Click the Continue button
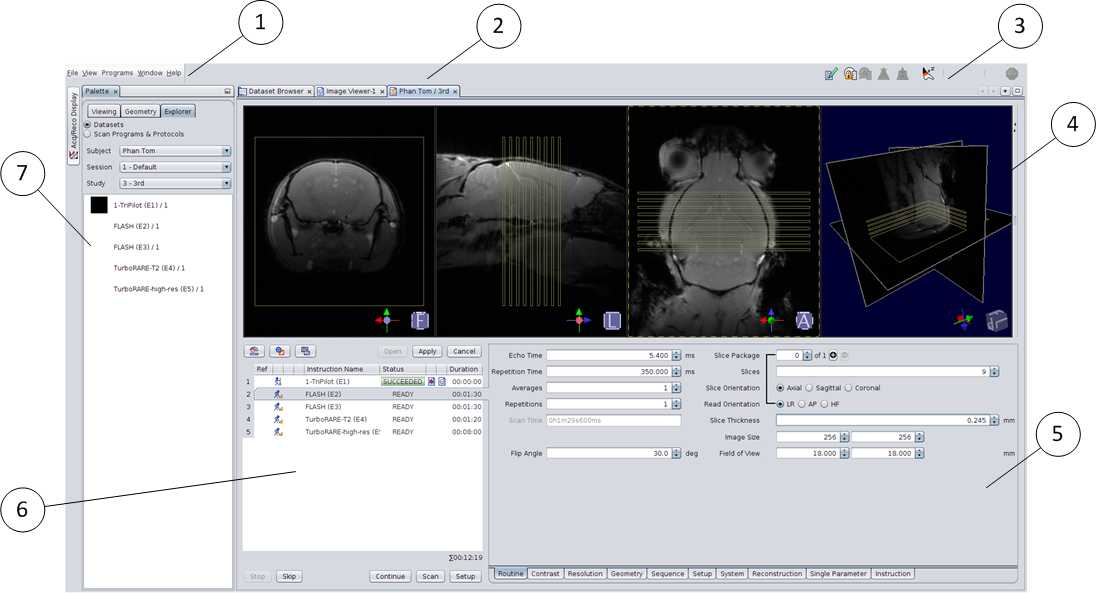The height and width of the screenshot is (593, 1096). 390,576
